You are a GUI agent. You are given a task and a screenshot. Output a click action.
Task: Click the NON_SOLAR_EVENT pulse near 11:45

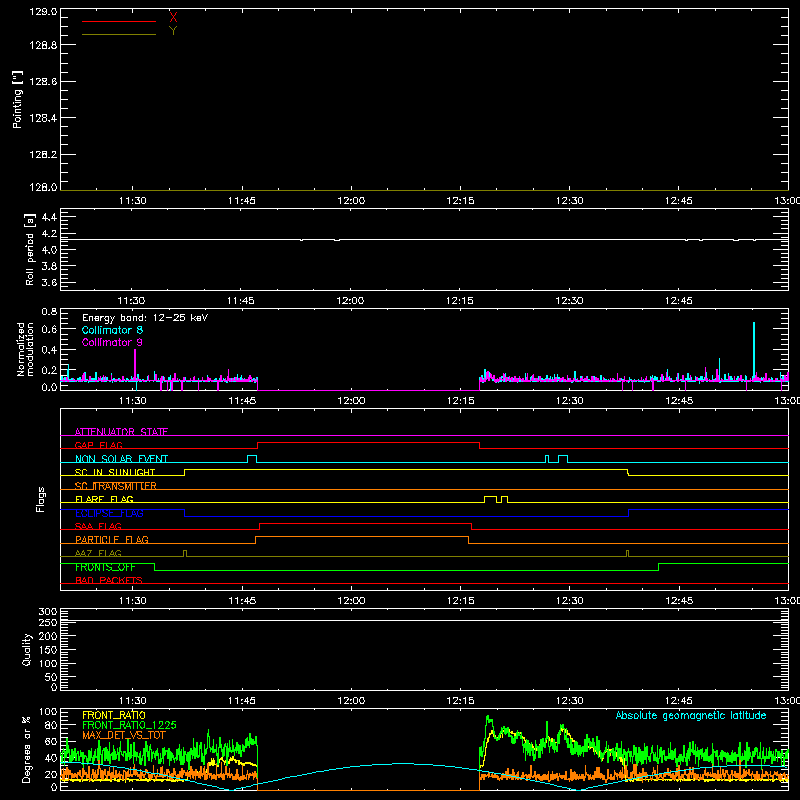click(x=252, y=459)
